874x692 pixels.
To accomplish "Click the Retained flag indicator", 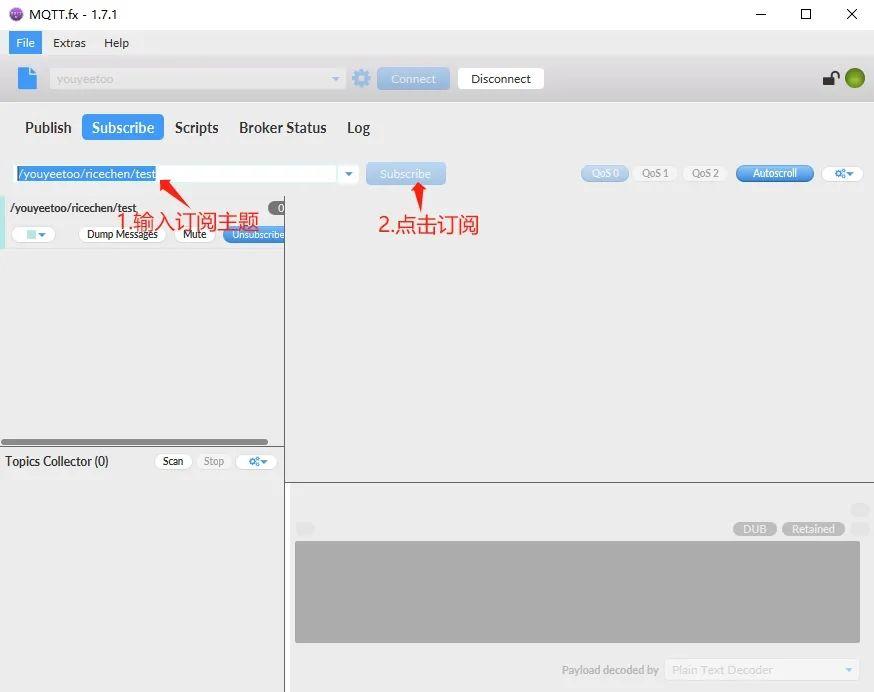I will pyautogui.click(x=813, y=529).
